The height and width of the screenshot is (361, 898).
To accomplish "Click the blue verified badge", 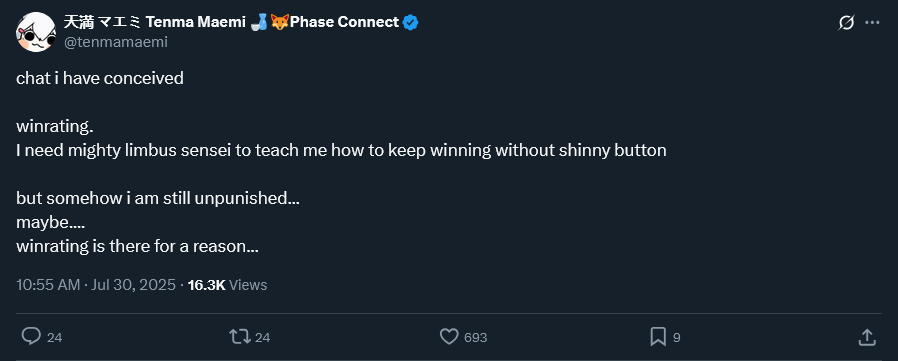I will [411, 23].
